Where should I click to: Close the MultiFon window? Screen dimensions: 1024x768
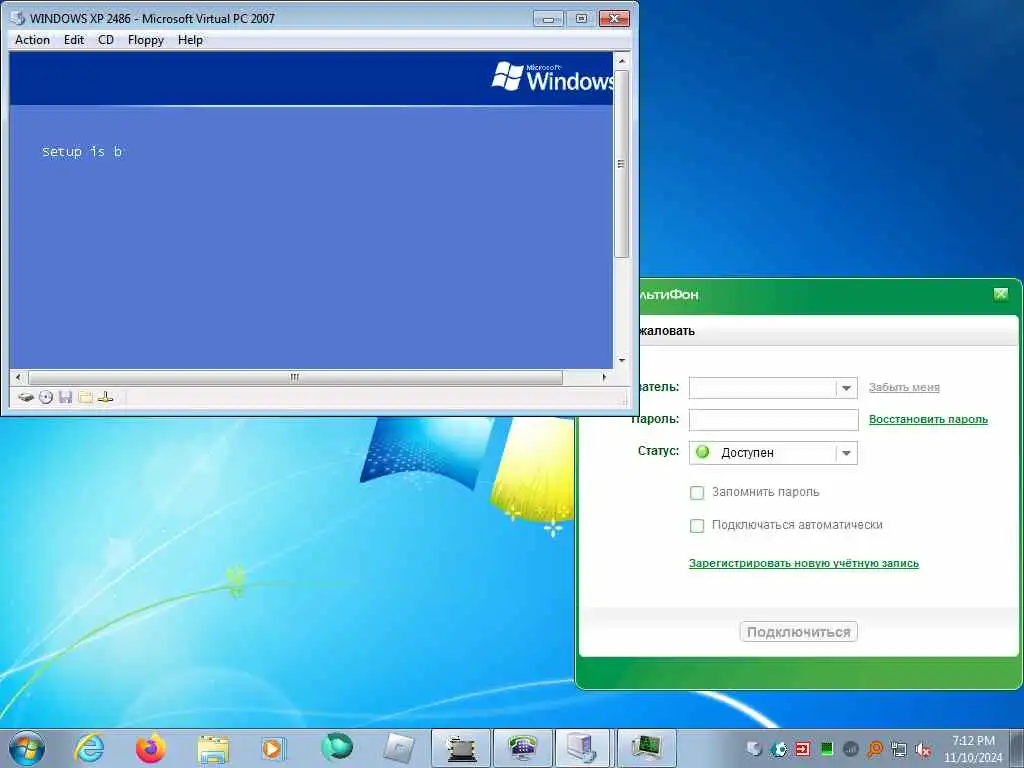1000,294
